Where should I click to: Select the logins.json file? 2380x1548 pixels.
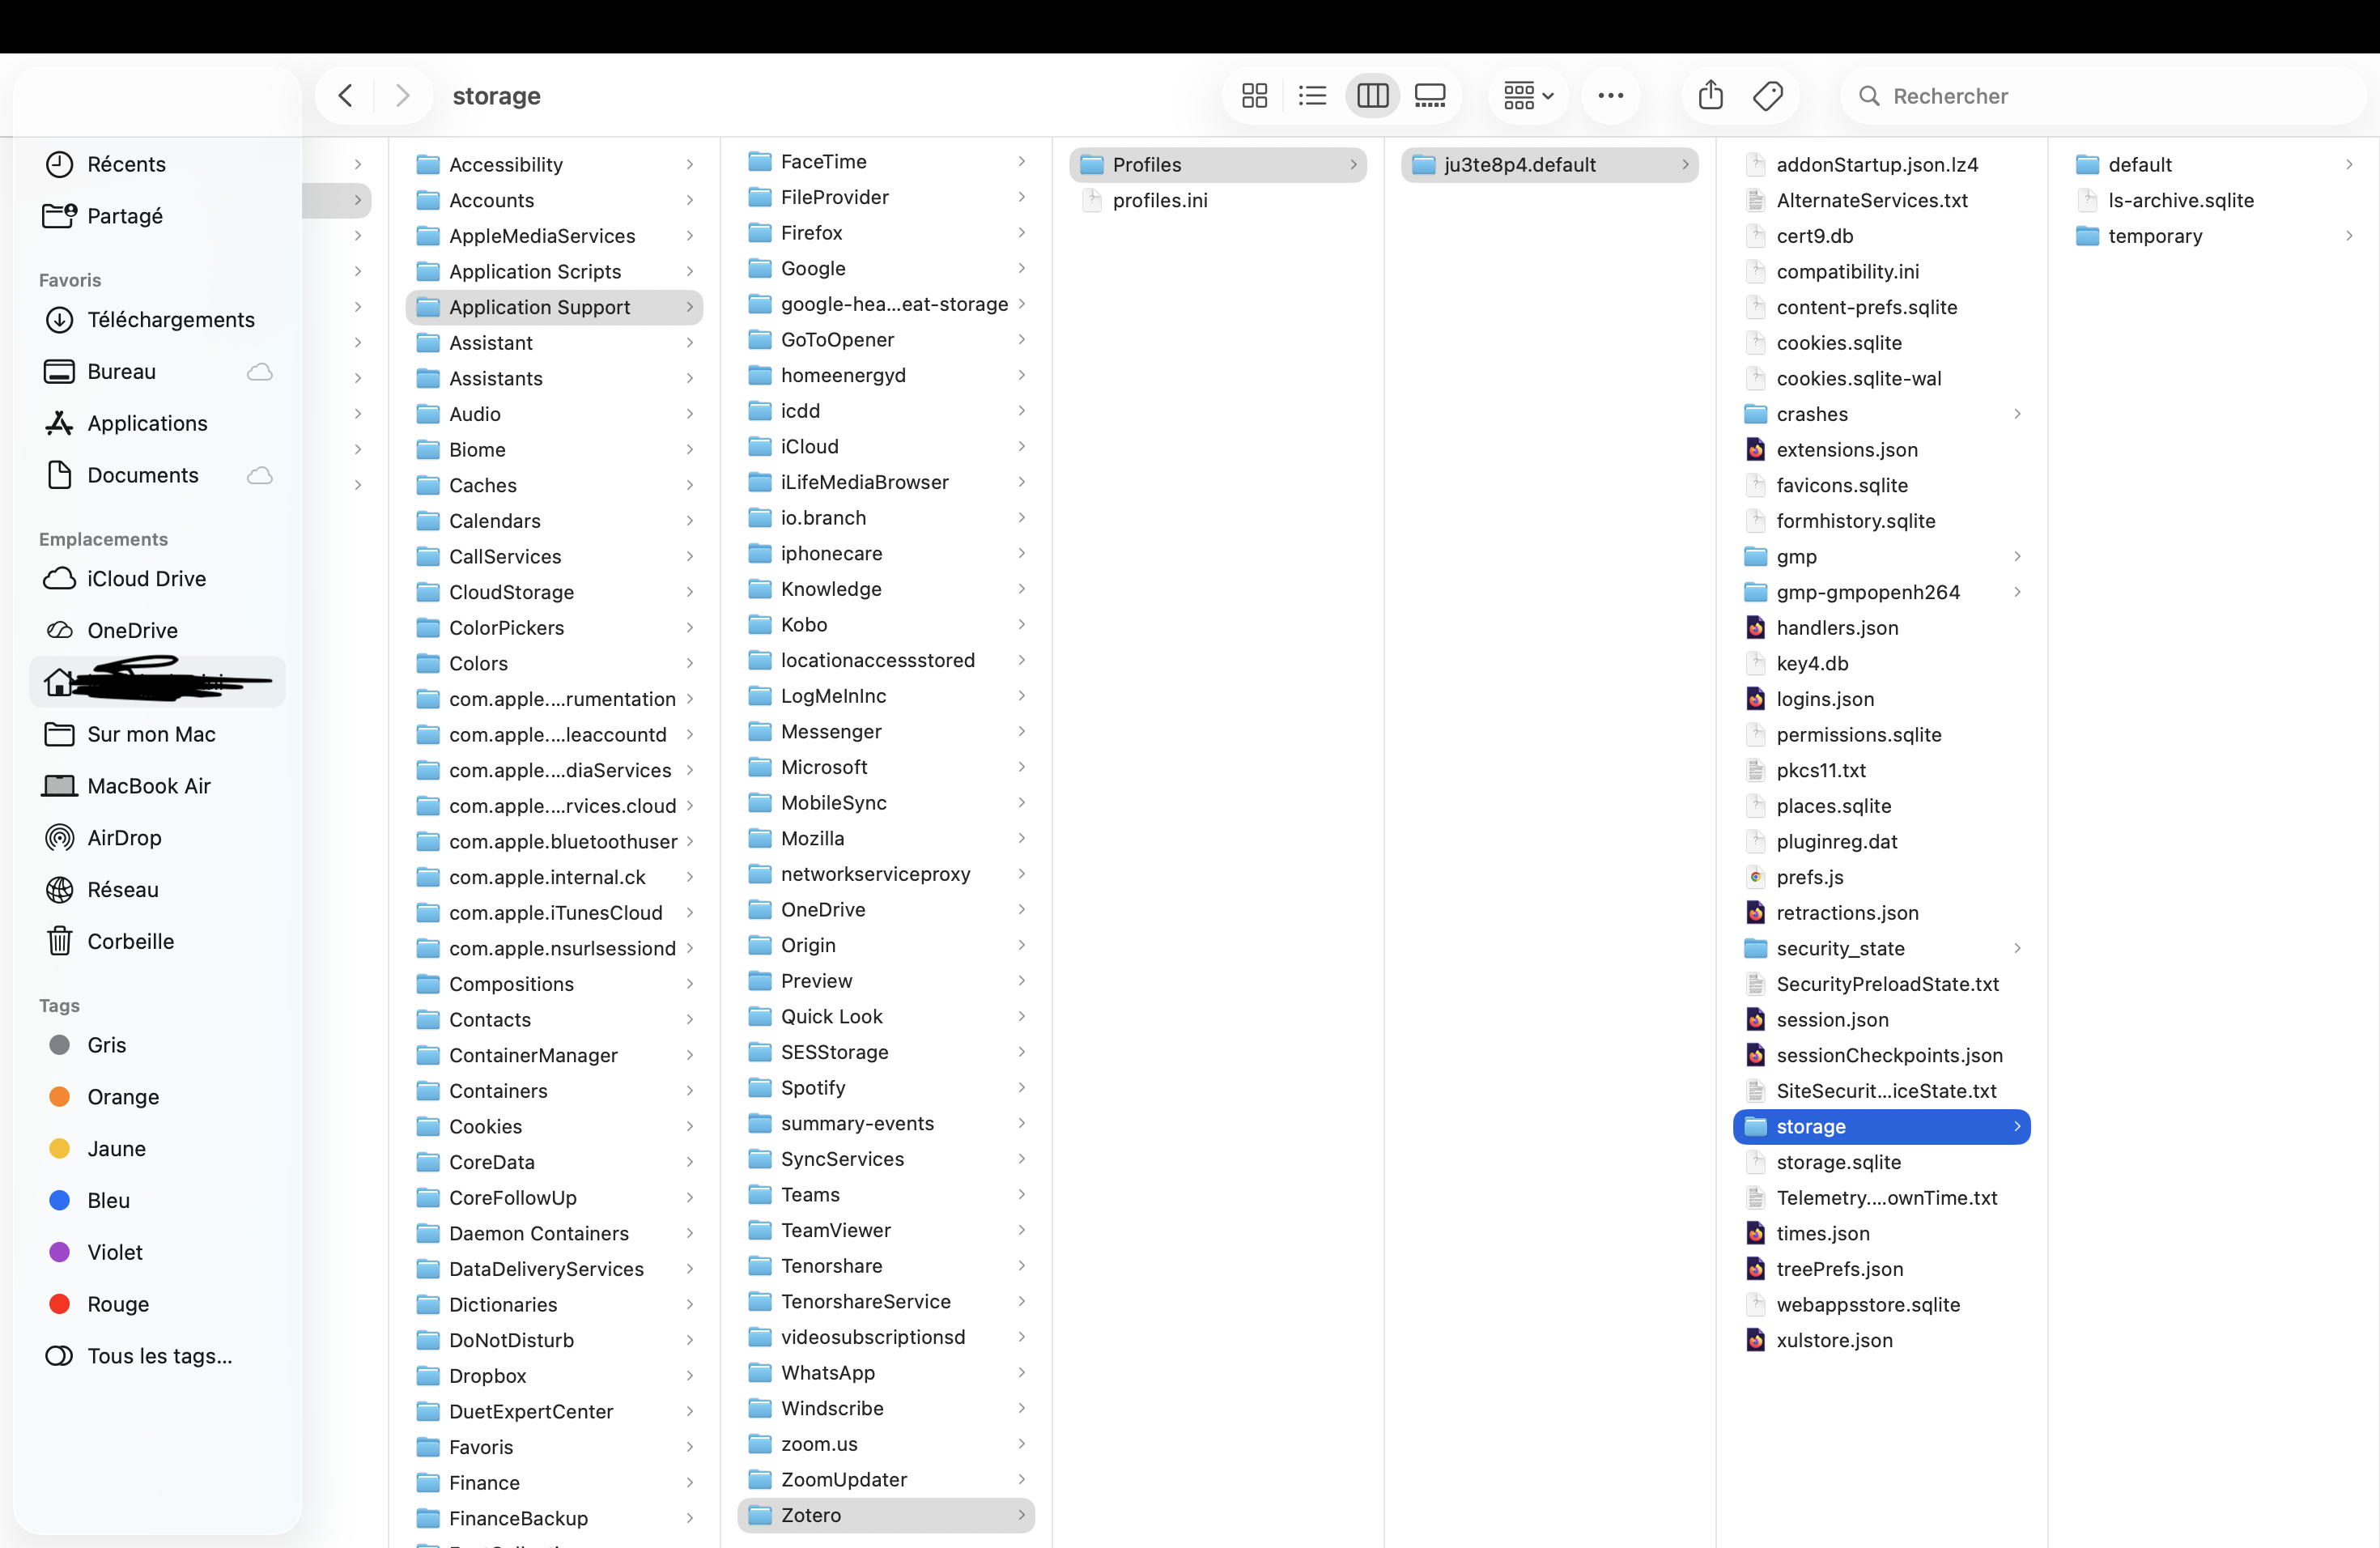[1825, 699]
